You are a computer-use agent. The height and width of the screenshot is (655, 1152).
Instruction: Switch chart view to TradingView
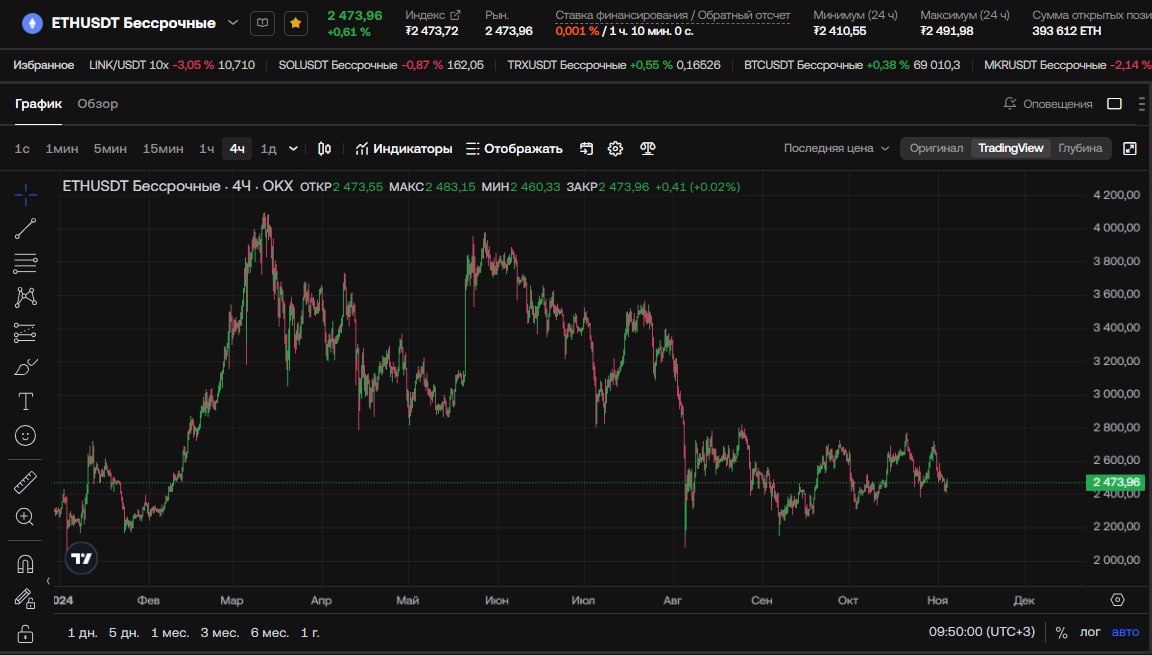(1010, 148)
